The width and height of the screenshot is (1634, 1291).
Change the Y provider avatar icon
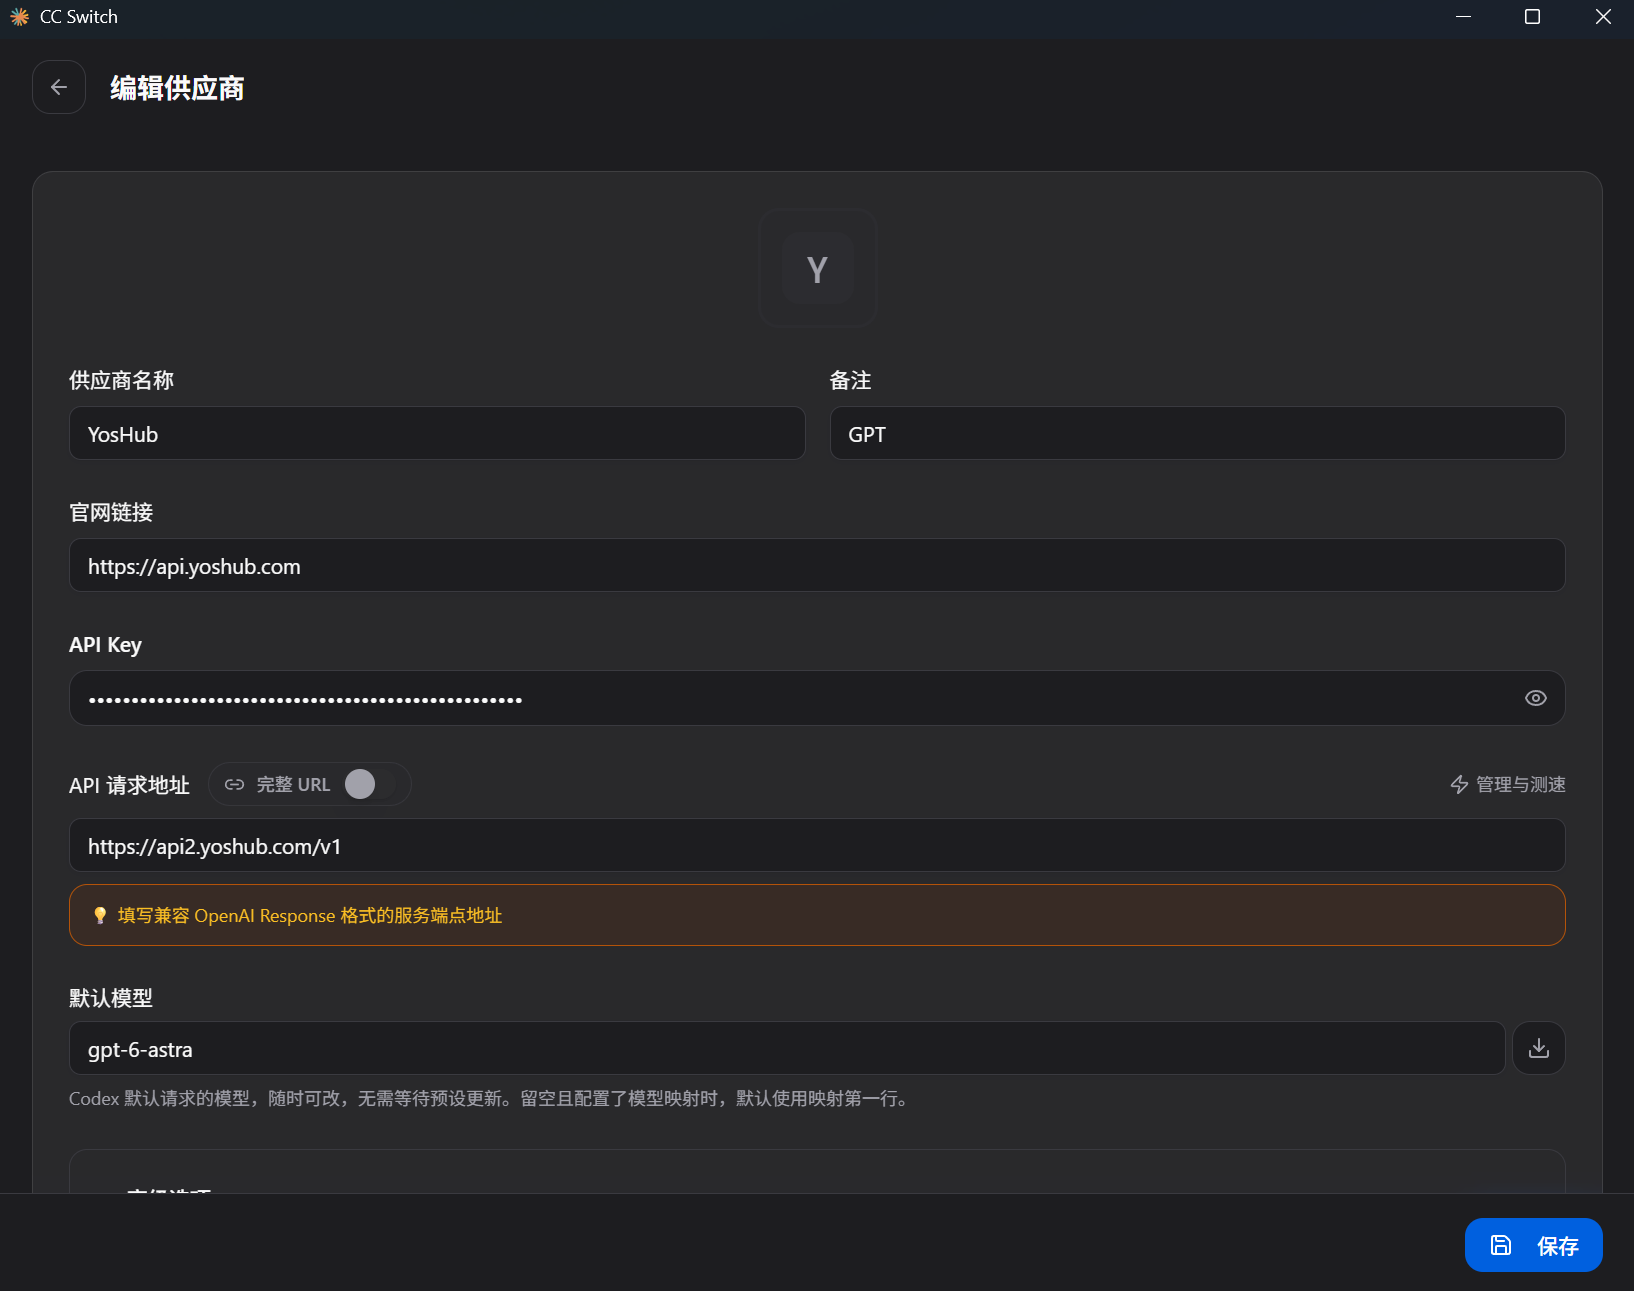[817, 268]
